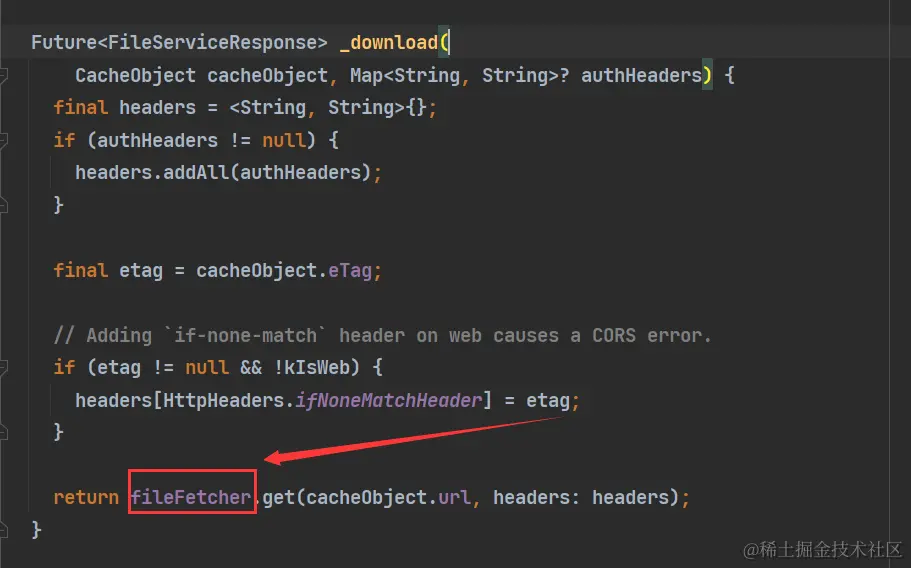Toggle fold marker beside CacheObject parameter line
This screenshot has width=911, height=568.
[x=2, y=75]
